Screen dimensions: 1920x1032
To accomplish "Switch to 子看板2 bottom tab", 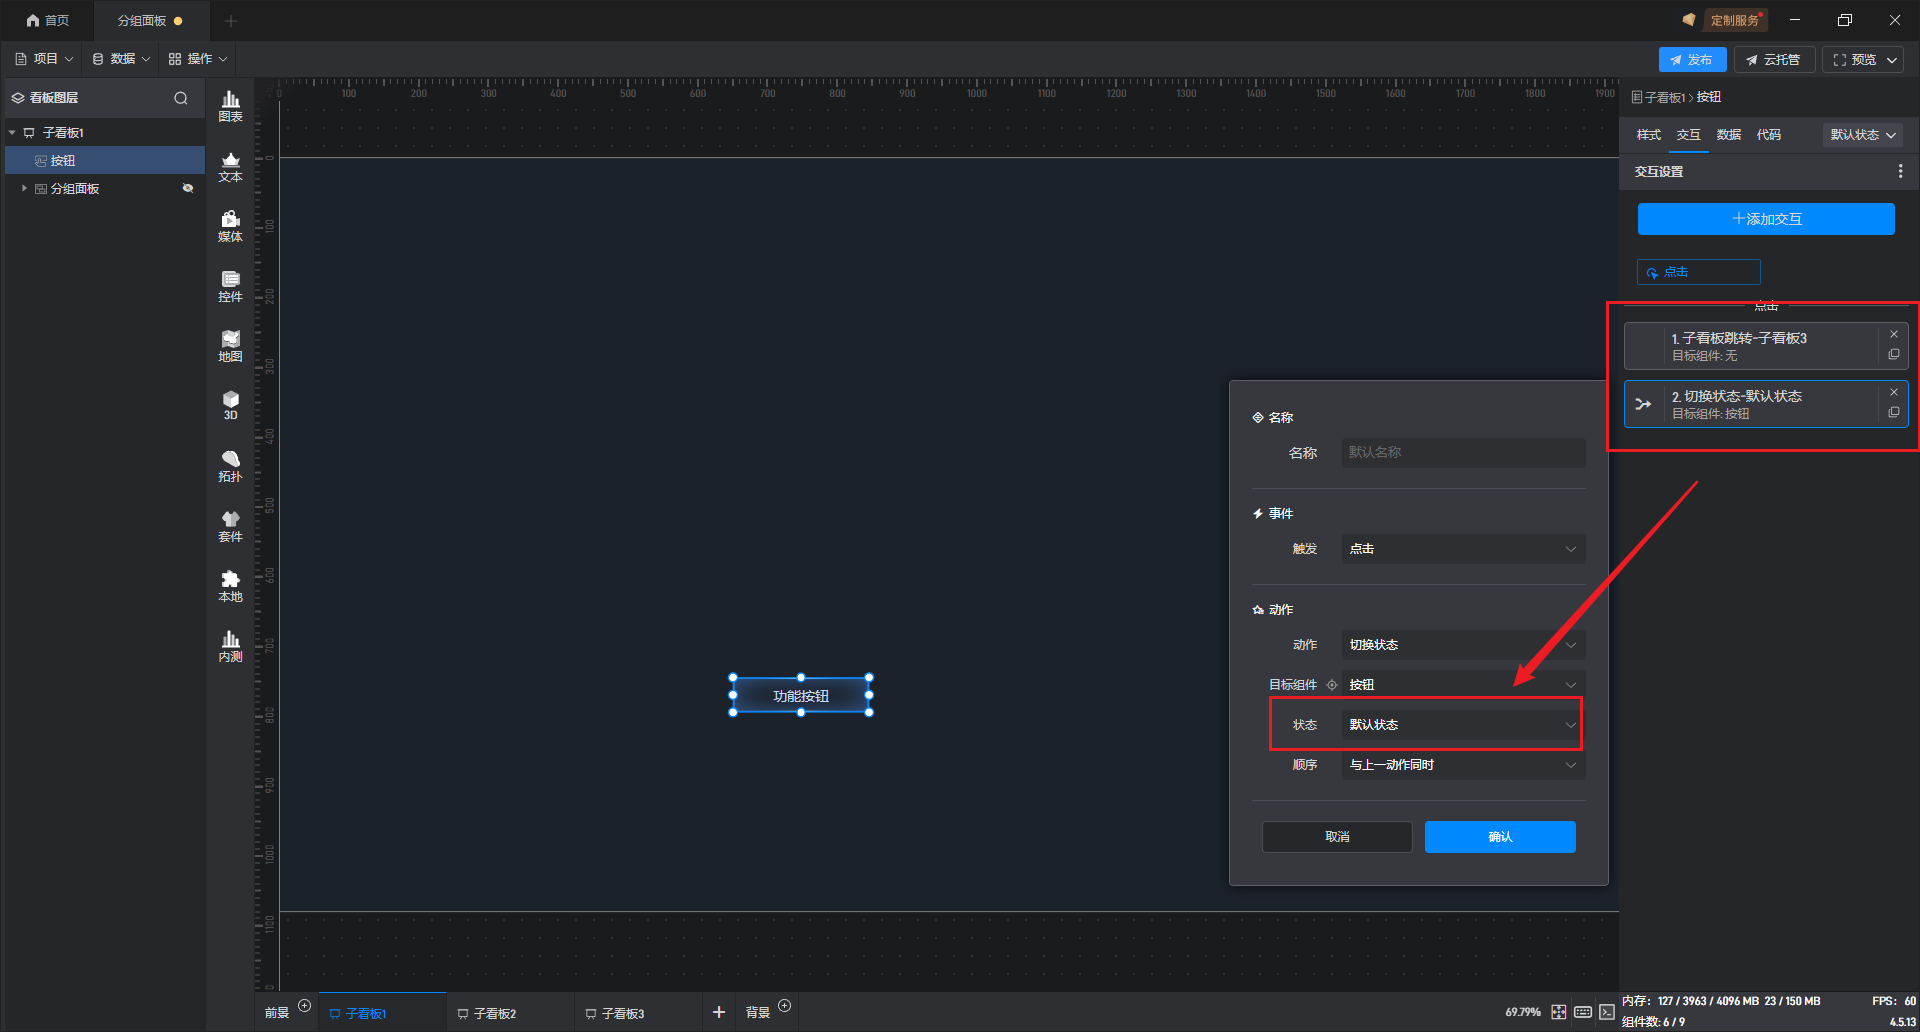I will click(x=494, y=1013).
